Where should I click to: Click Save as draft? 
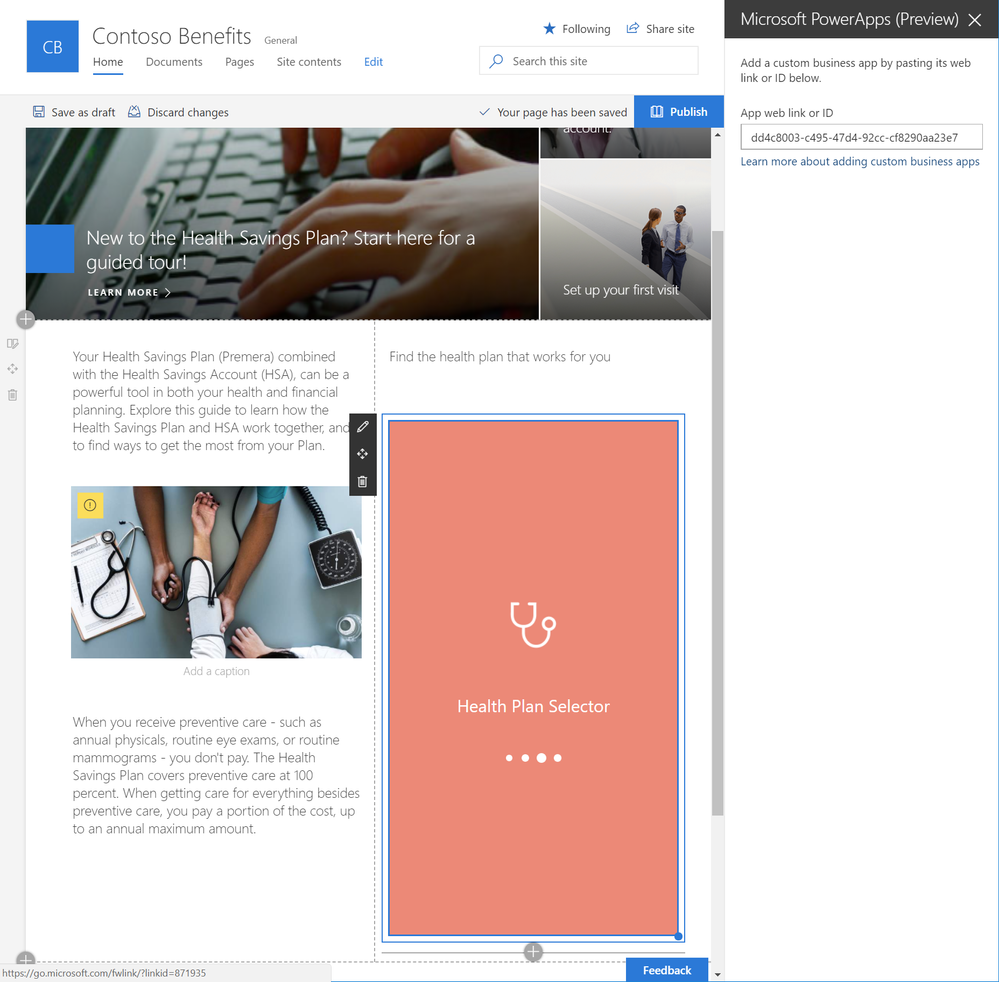(x=74, y=112)
